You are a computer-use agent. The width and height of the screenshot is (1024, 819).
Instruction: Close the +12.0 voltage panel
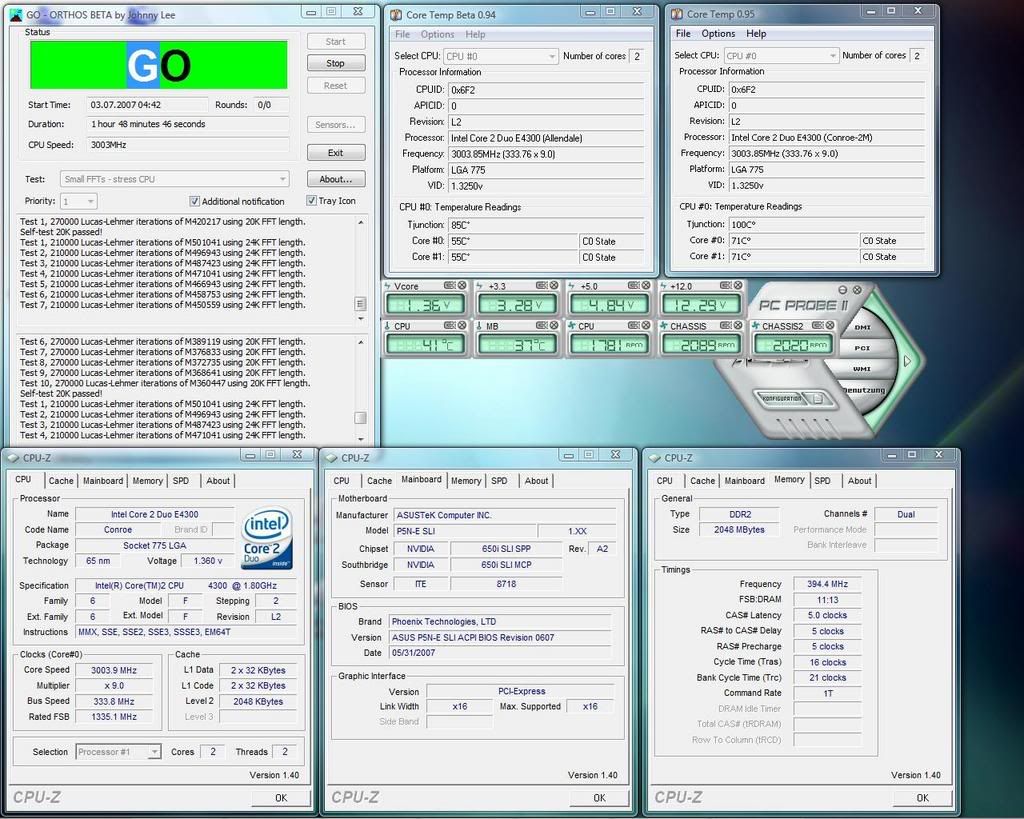pos(738,285)
